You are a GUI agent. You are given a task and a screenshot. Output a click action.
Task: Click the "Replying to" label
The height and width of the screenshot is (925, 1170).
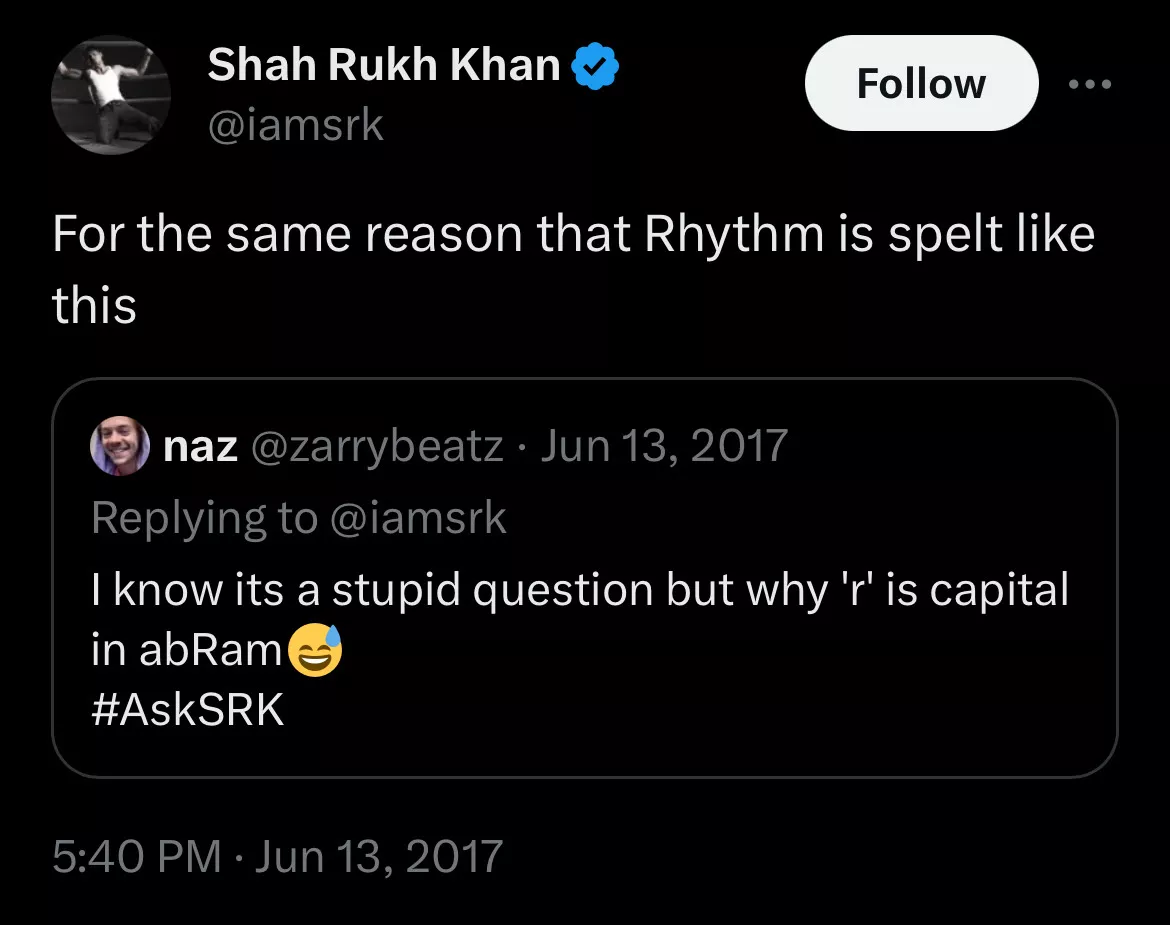click(x=204, y=518)
